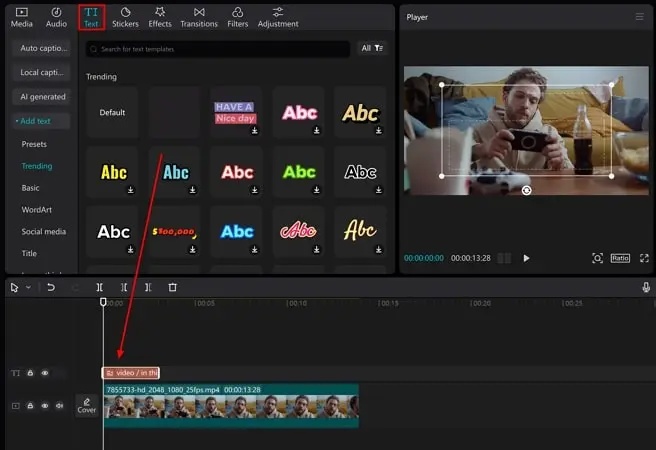Delete right of playhead
This screenshot has height=450, width=656.
point(148,287)
